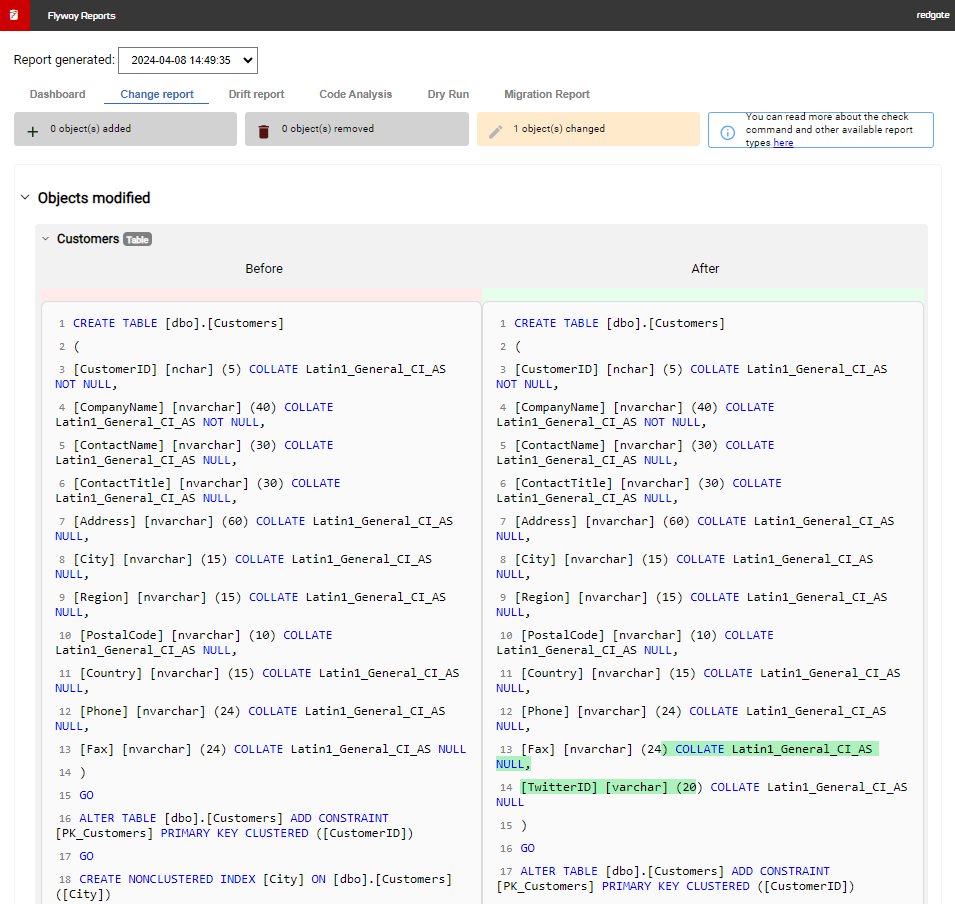The height and width of the screenshot is (904, 955).
Task: Click [CompanyName] line in Before pane
Action: (194, 414)
